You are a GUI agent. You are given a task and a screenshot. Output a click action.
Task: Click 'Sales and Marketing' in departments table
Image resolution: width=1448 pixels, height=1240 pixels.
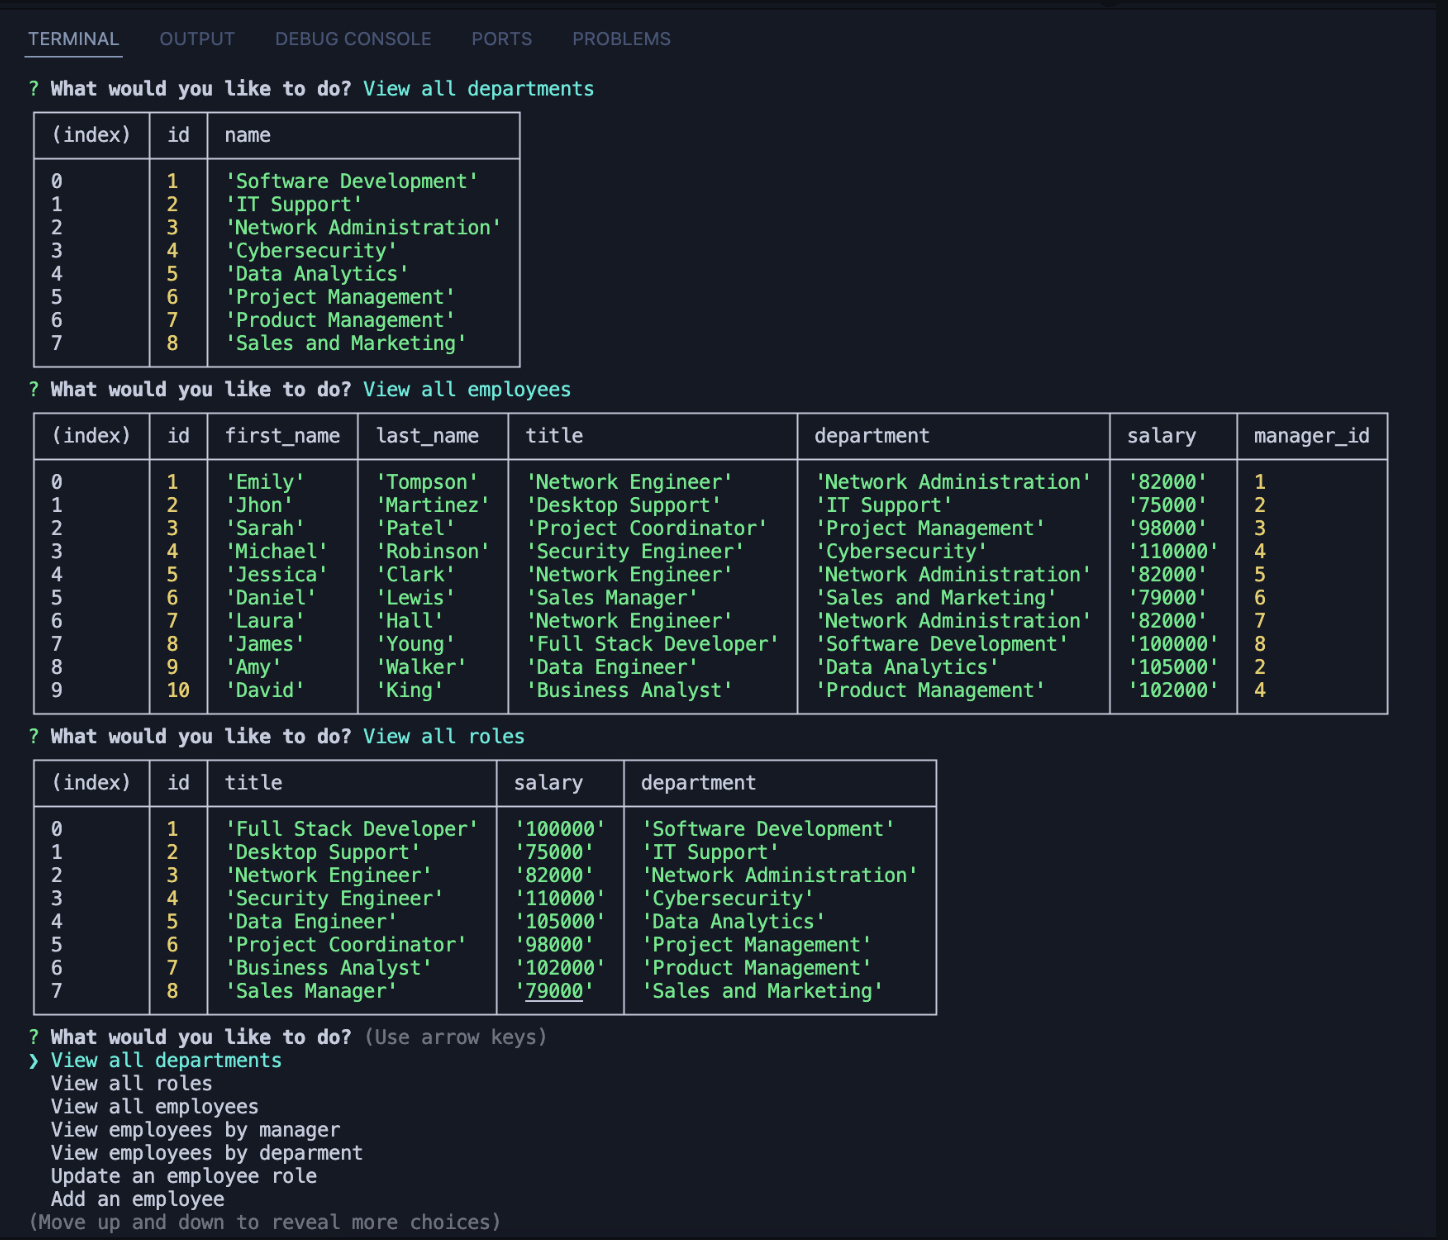pos(345,343)
